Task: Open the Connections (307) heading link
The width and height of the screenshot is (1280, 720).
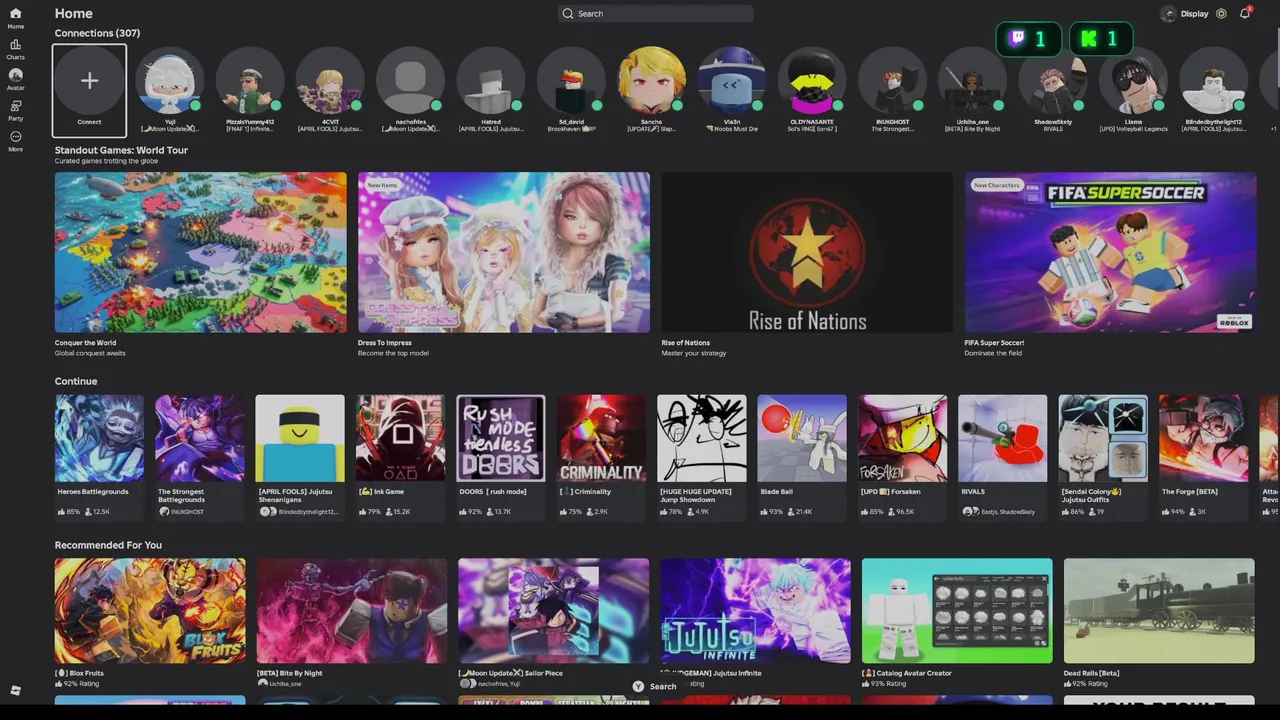Action: (x=97, y=33)
